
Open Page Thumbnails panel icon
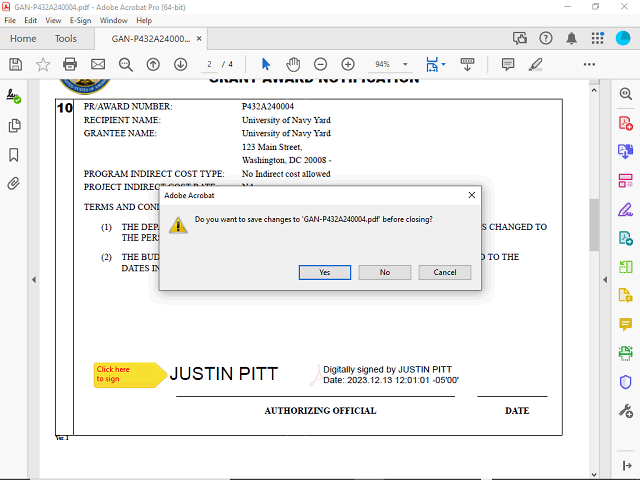coord(14,126)
